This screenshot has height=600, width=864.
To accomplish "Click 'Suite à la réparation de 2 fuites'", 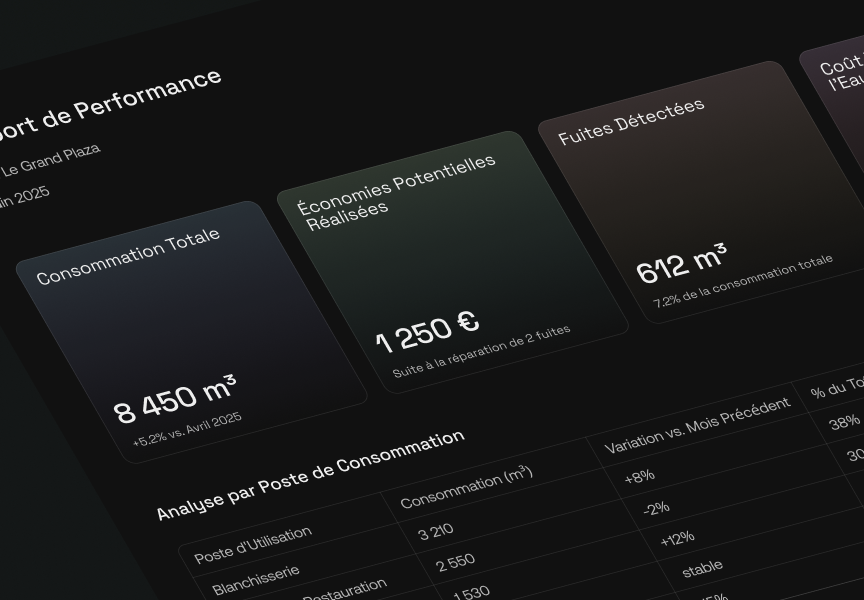I will pyautogui.click(x=482, y=351).
